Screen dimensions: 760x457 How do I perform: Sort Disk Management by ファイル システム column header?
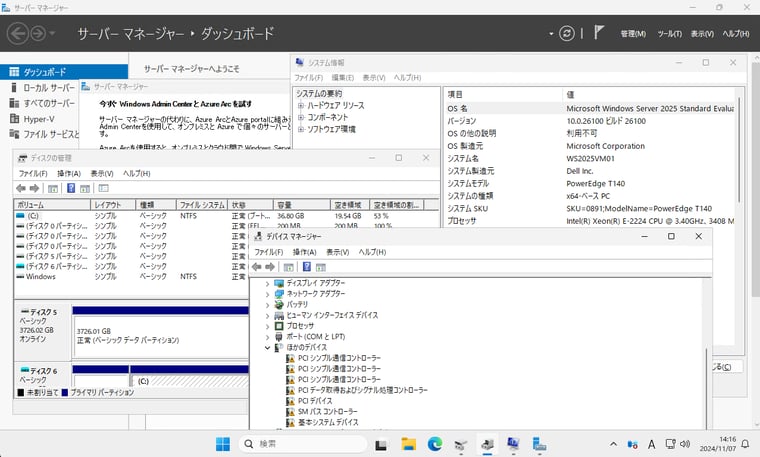coord(202,205)
